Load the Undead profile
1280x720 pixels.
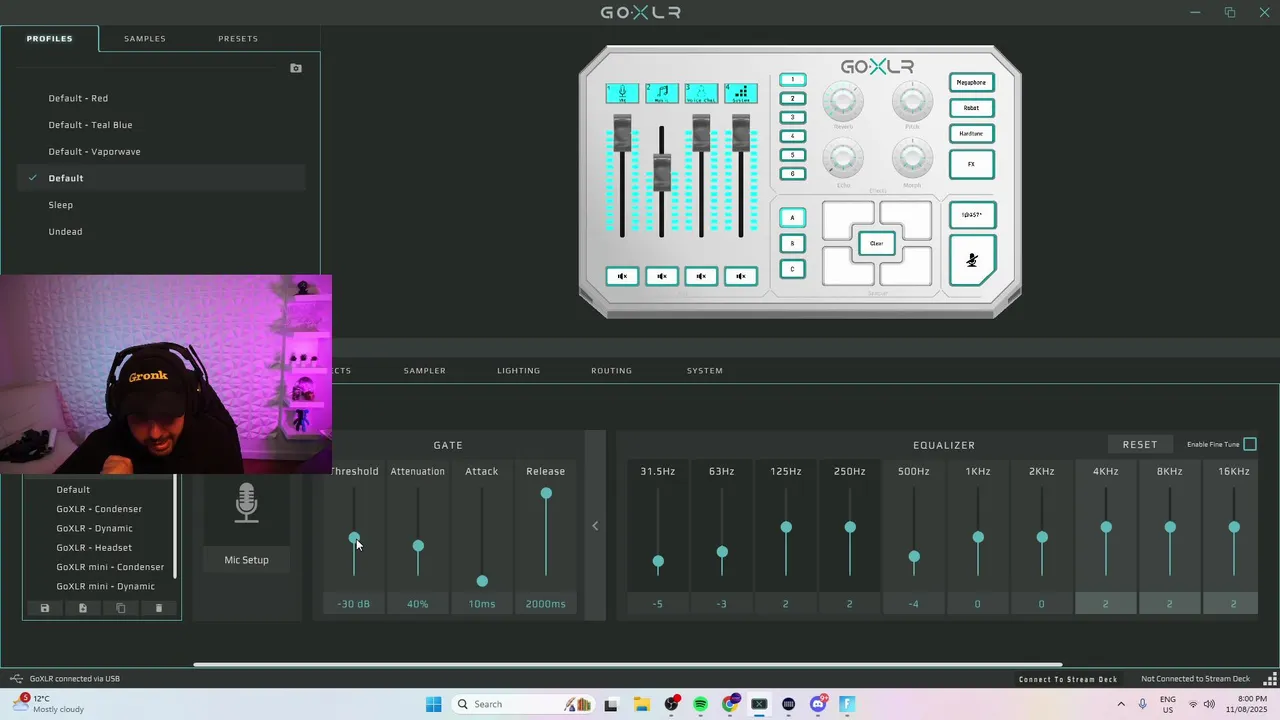(x=161, y=231)
